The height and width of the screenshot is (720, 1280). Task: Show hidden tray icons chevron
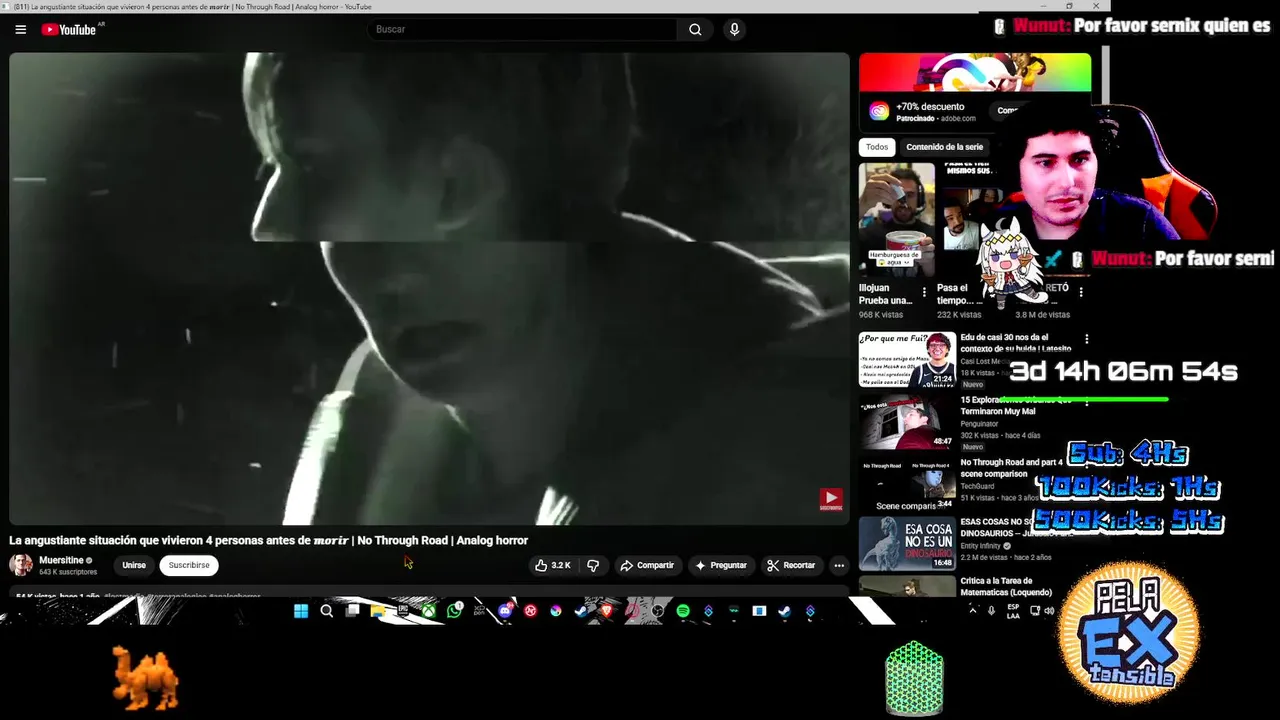coord(973,611)
